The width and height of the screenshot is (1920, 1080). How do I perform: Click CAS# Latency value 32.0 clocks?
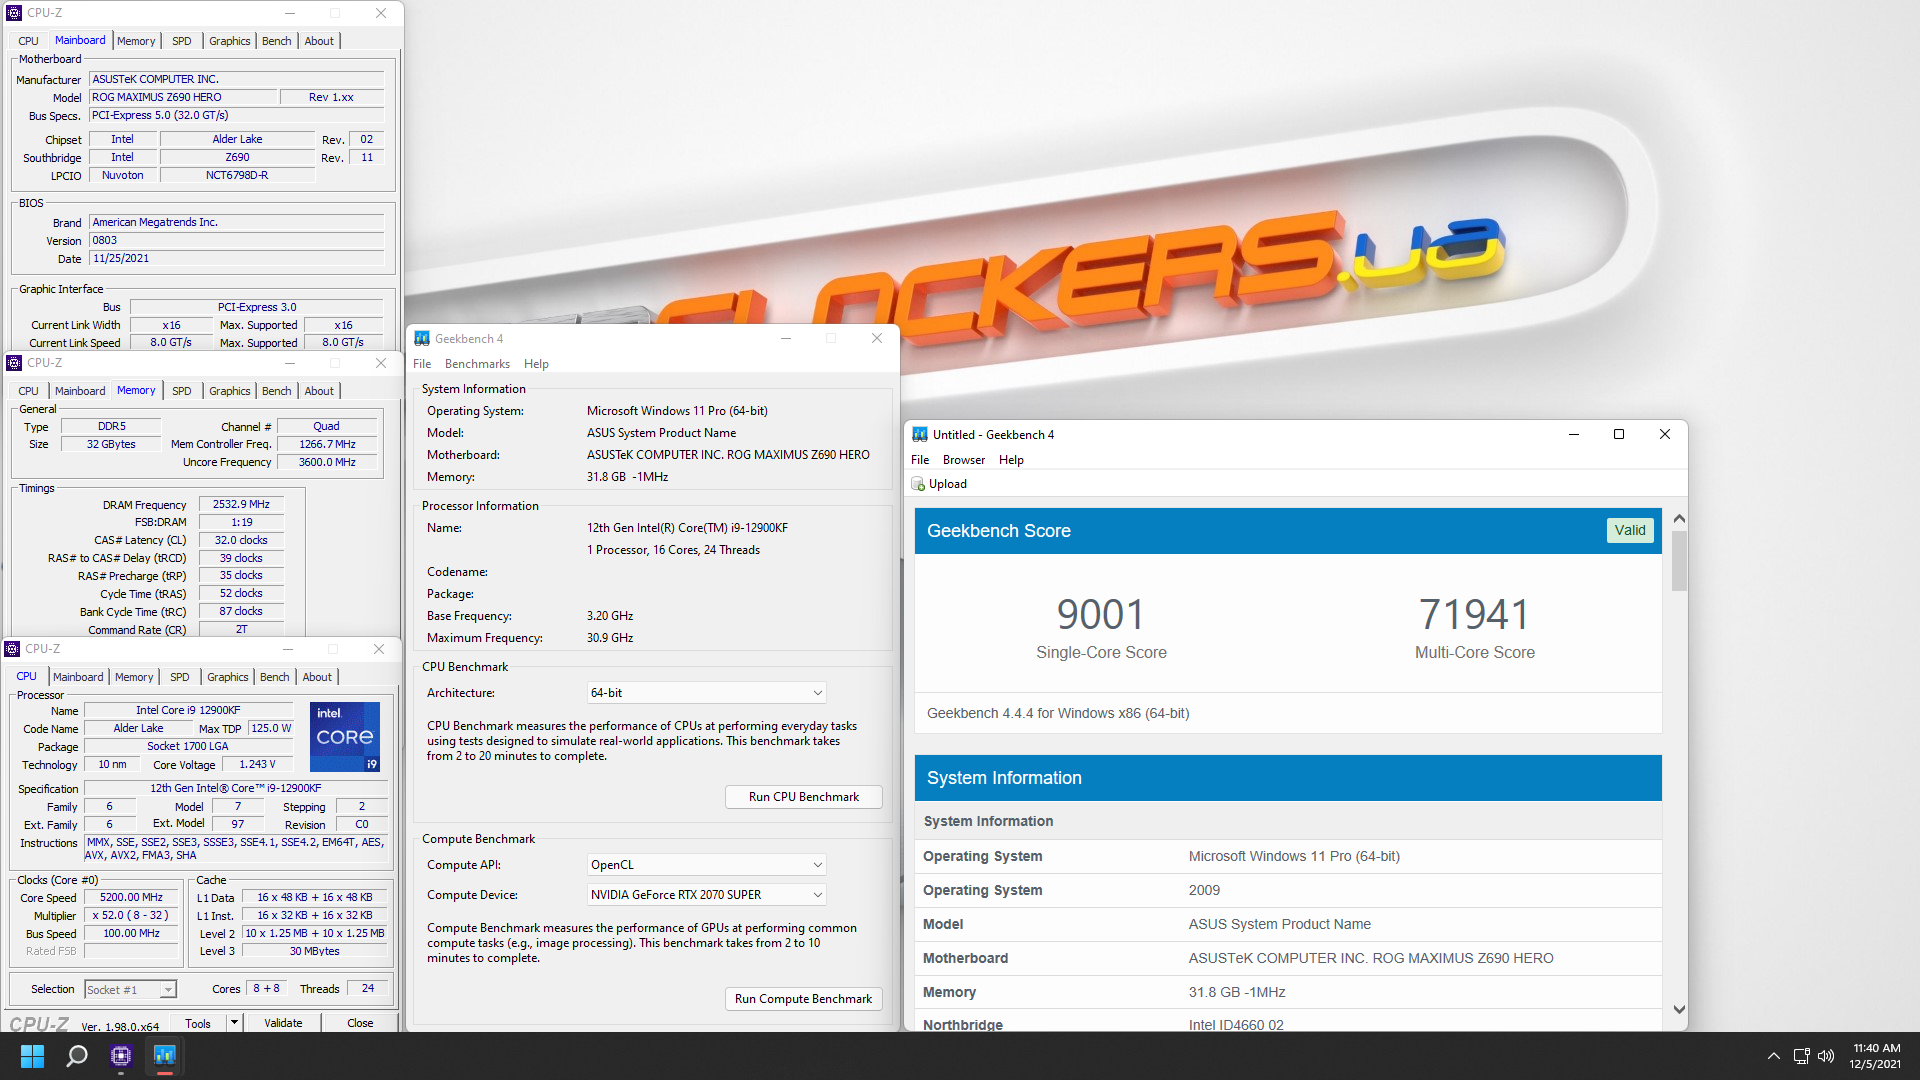(x=241, y=541)
